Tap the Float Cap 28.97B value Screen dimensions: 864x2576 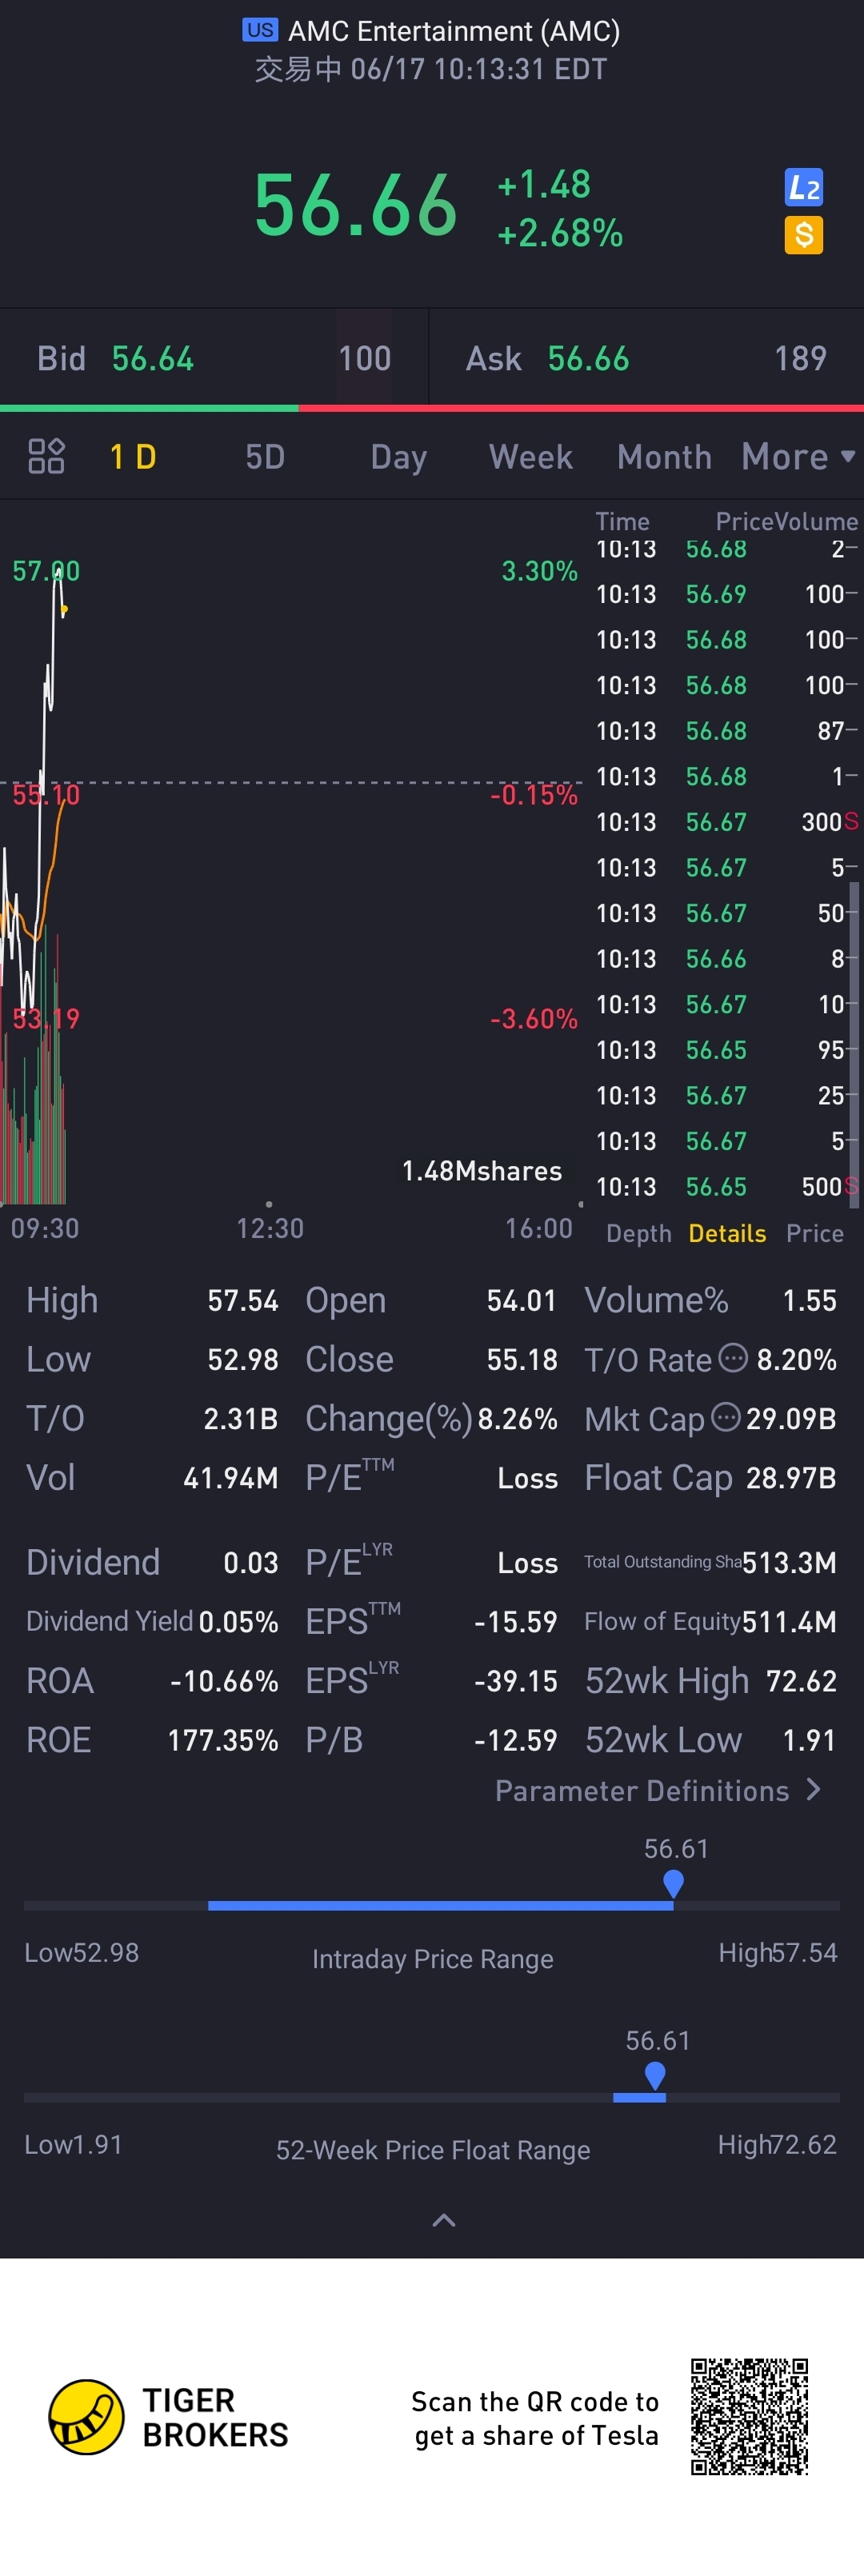791,1478
